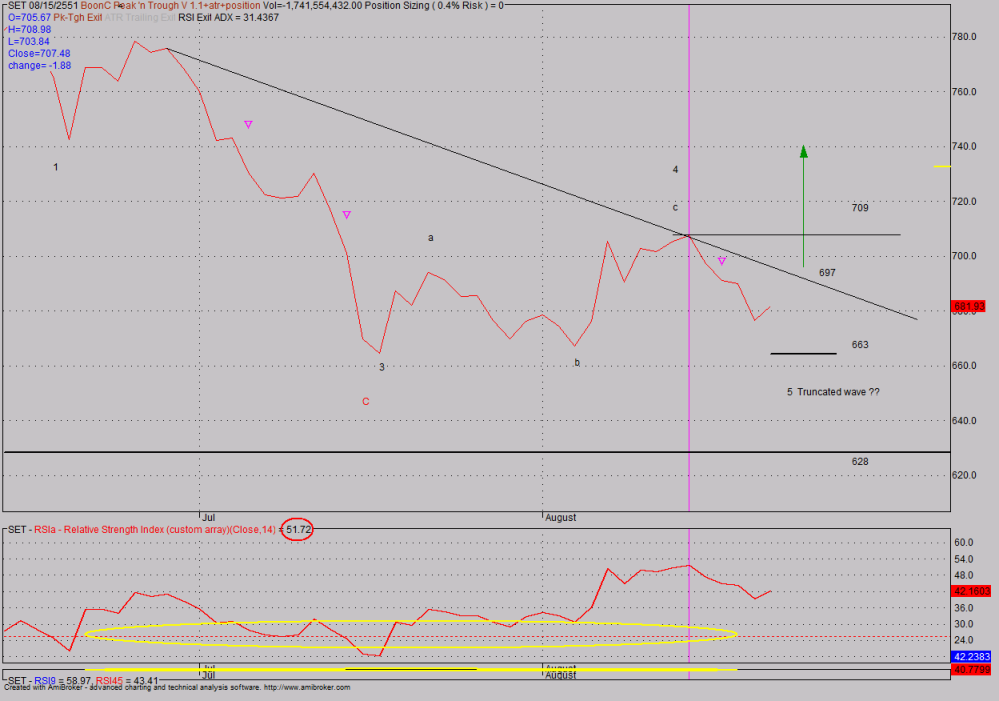Click the red C wave label
The width and height of the screenshot is (999, 701).
pyautogui.click(x=366, y=401)
